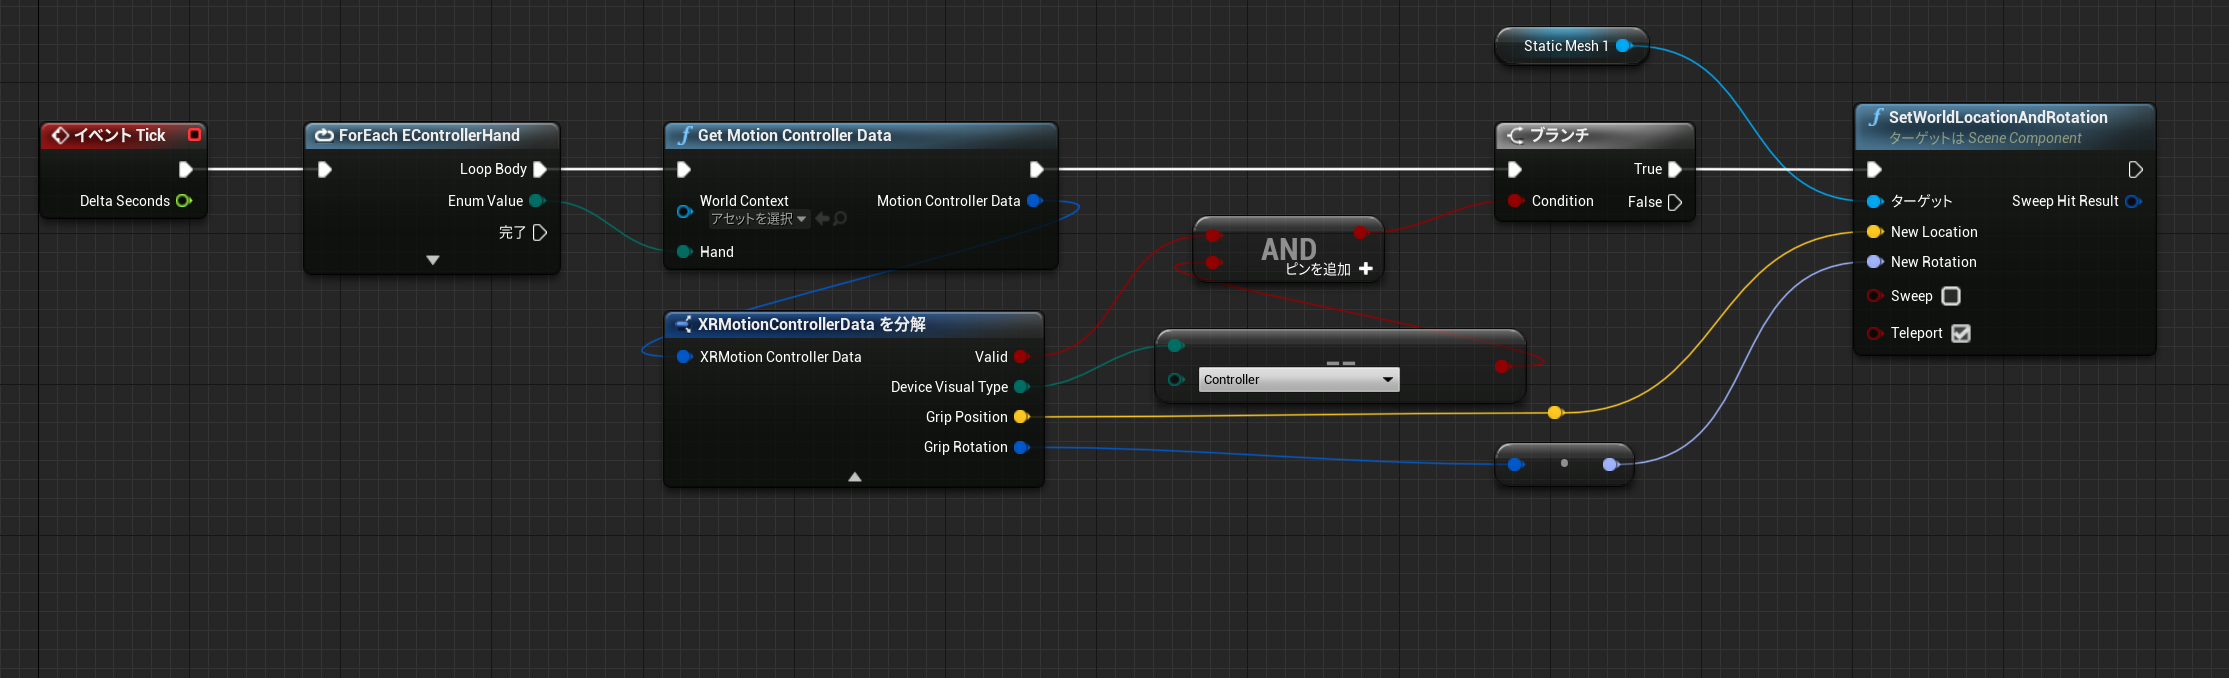Viewport: 2229px width, 678px height.
Task: Collapse XRMotionControllerData break node arrow
Action: coord(854,477)
